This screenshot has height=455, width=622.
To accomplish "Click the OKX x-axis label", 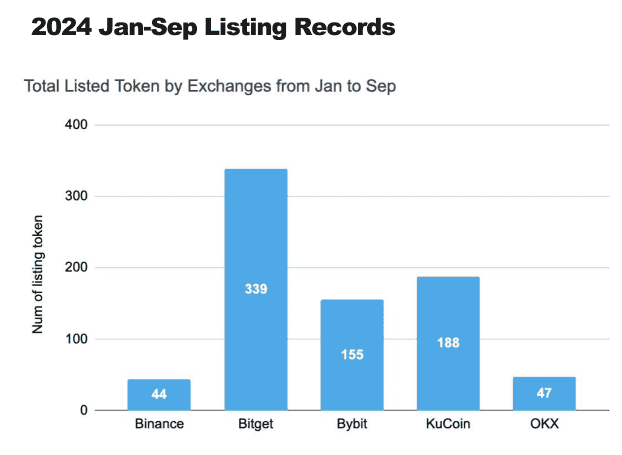I will pyautogui.click(x=544, y=427).
